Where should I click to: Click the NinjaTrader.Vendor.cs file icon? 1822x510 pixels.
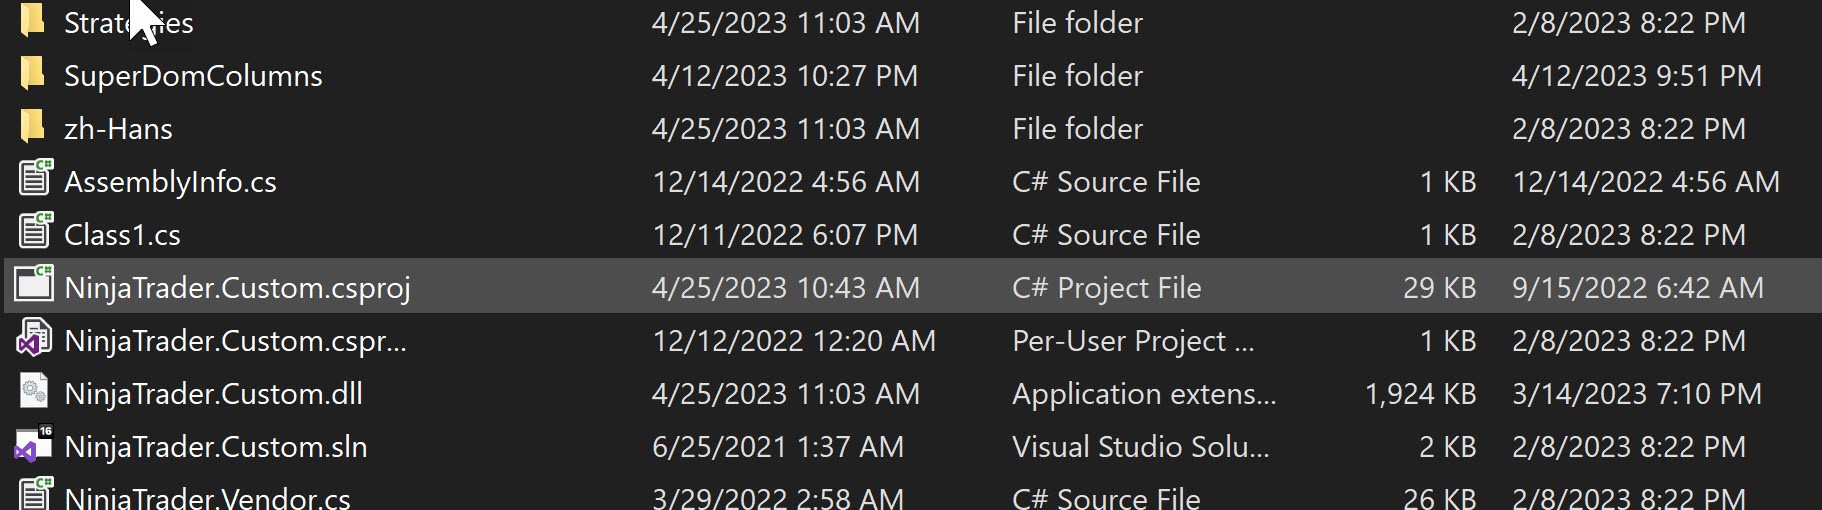pos(35,494)
